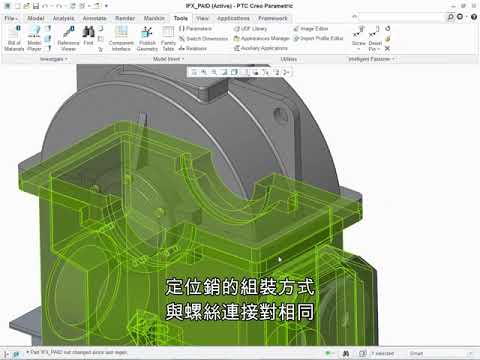
Task: Click the delete fastener X icon
Action: [387, 48]
